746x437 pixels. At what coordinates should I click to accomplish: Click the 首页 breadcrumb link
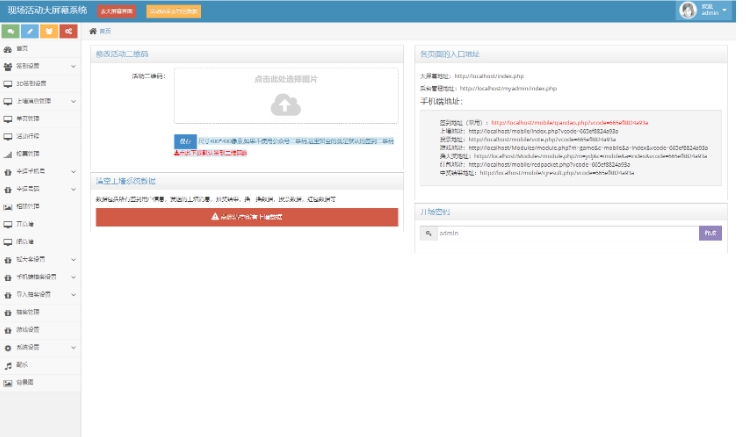coord(105,31)
